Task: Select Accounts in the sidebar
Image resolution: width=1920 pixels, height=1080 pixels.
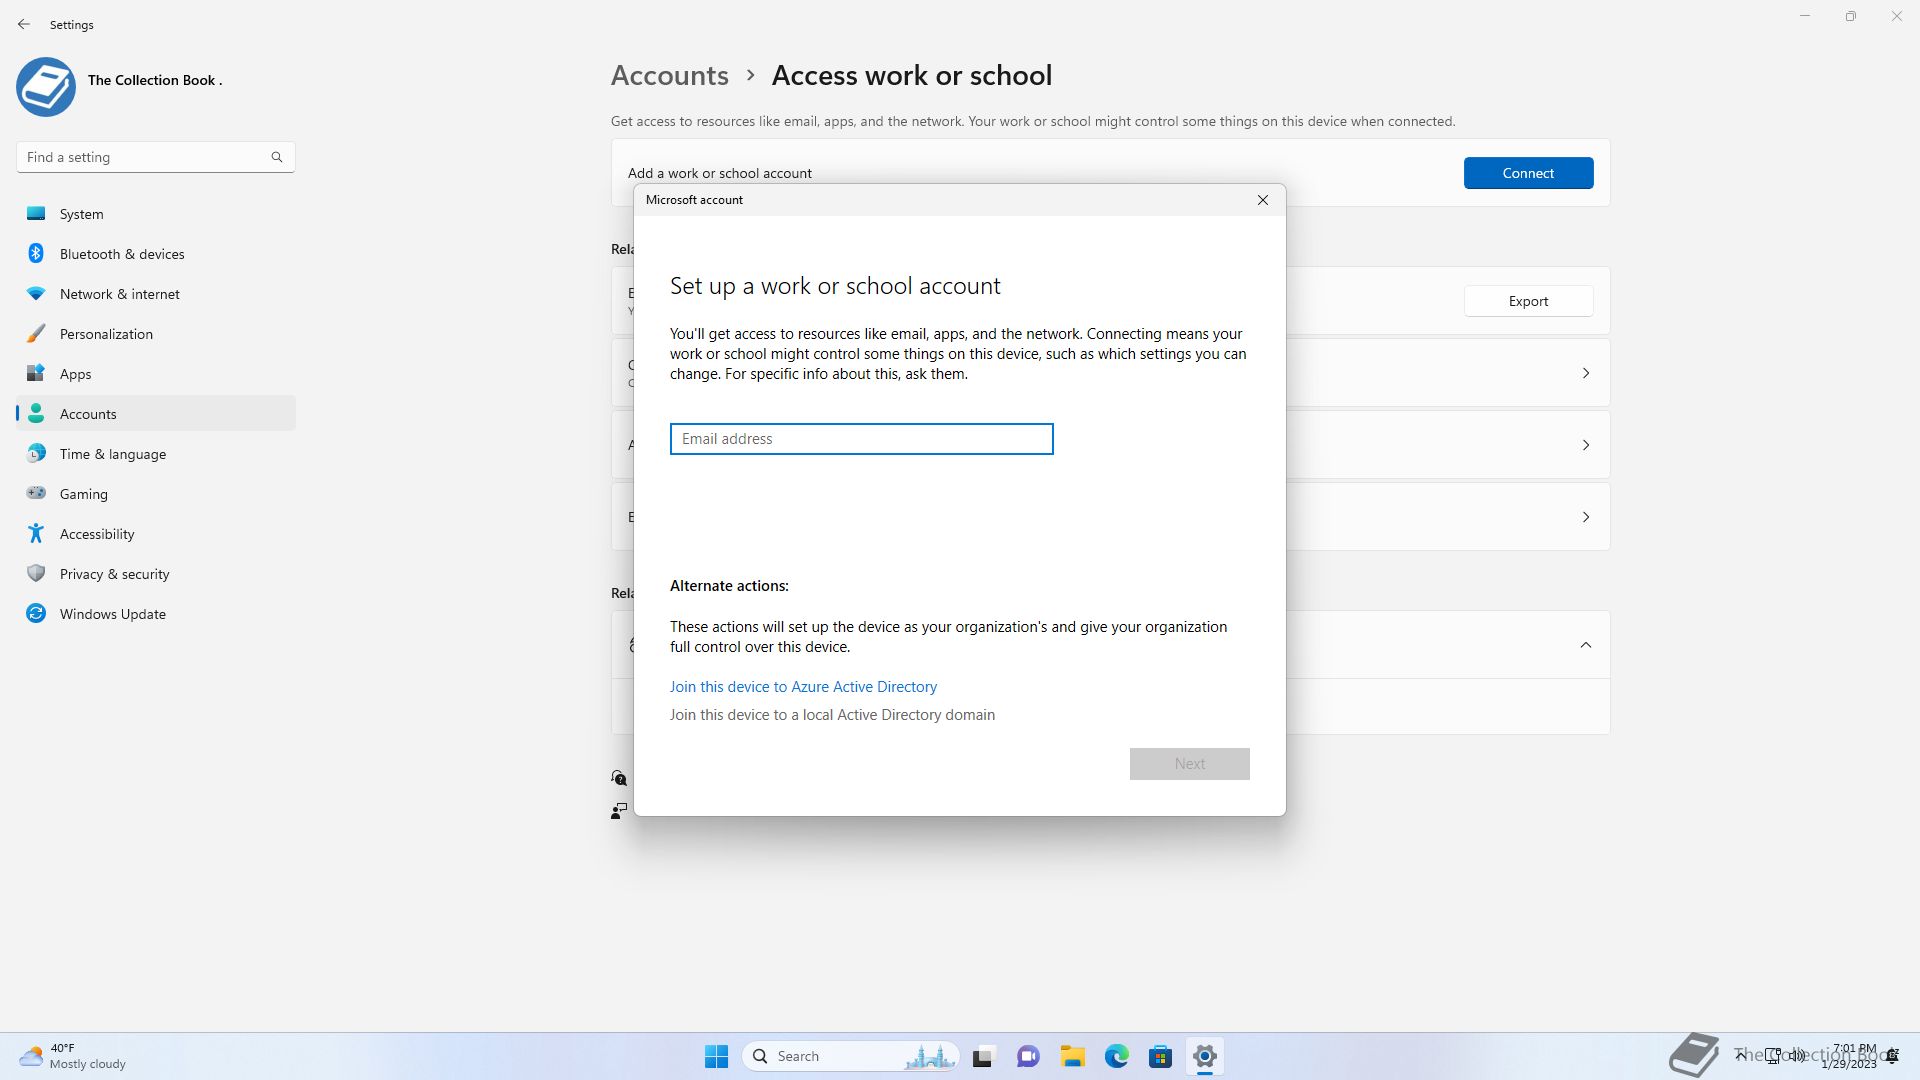Action: [x=156, y=414]
